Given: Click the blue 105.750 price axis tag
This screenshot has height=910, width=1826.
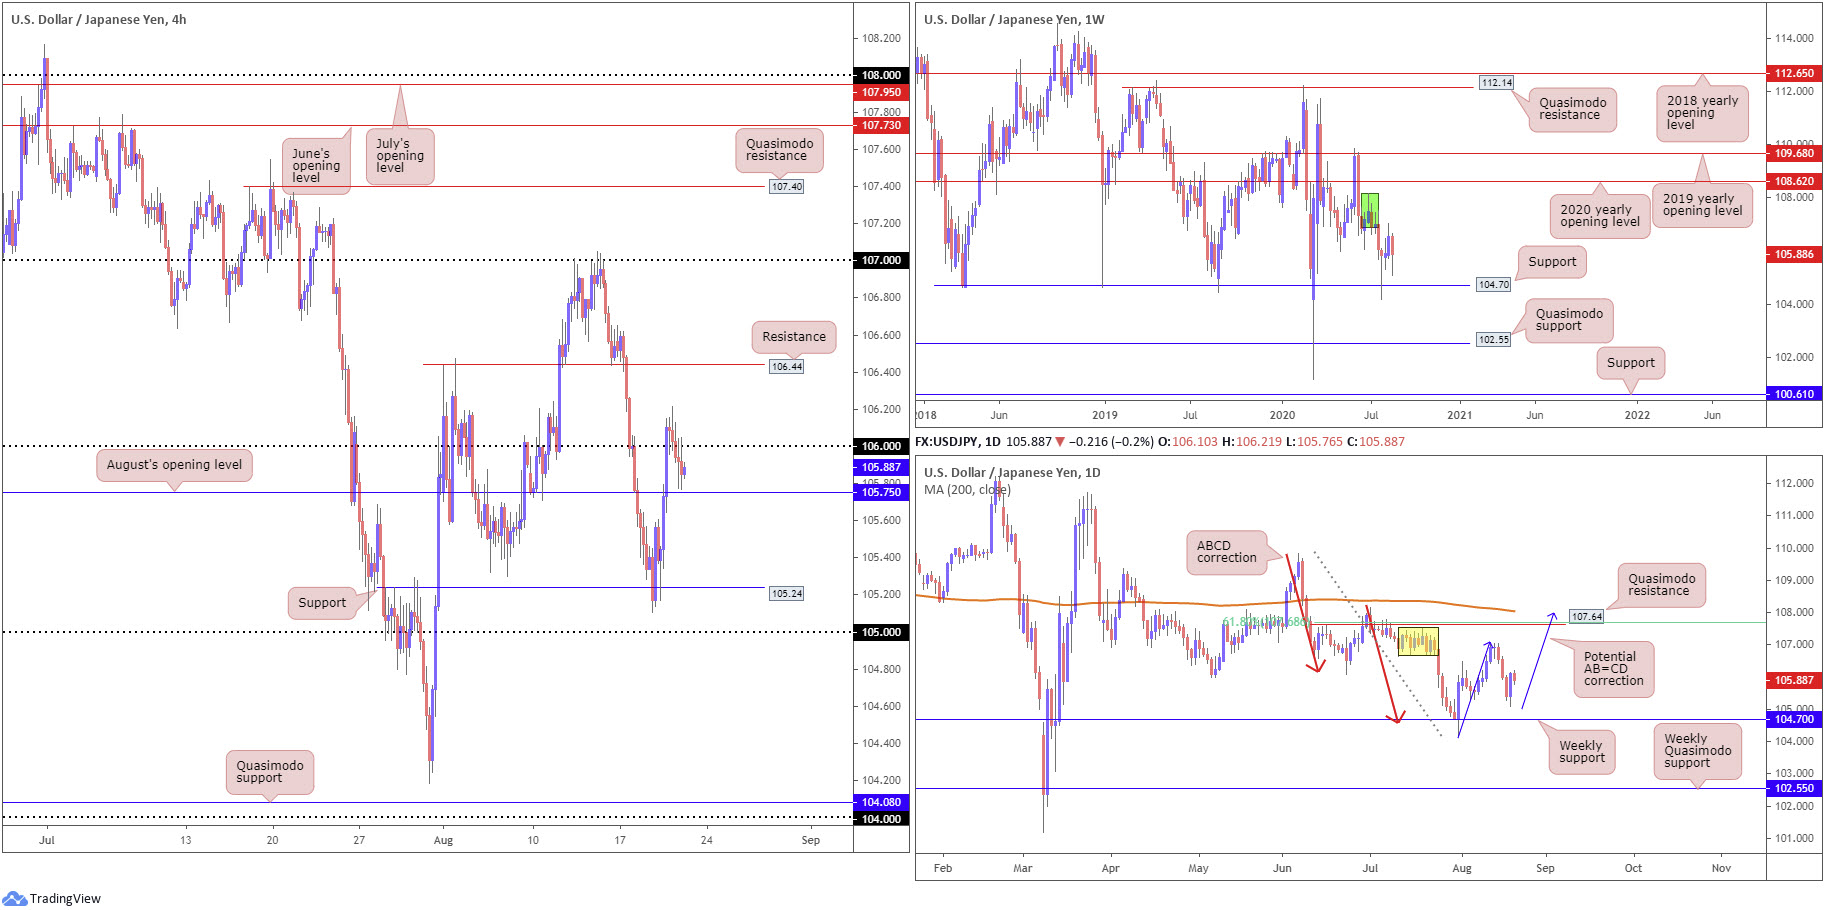Looking at the screenshot, I should tap(880, 492).
